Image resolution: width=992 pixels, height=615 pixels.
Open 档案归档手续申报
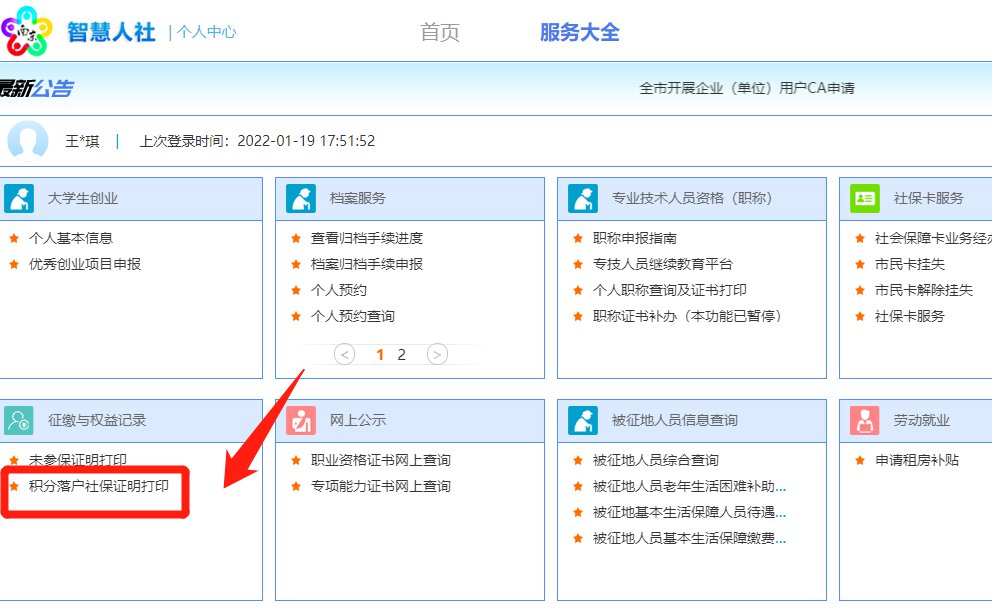click(x=367, y=264)
